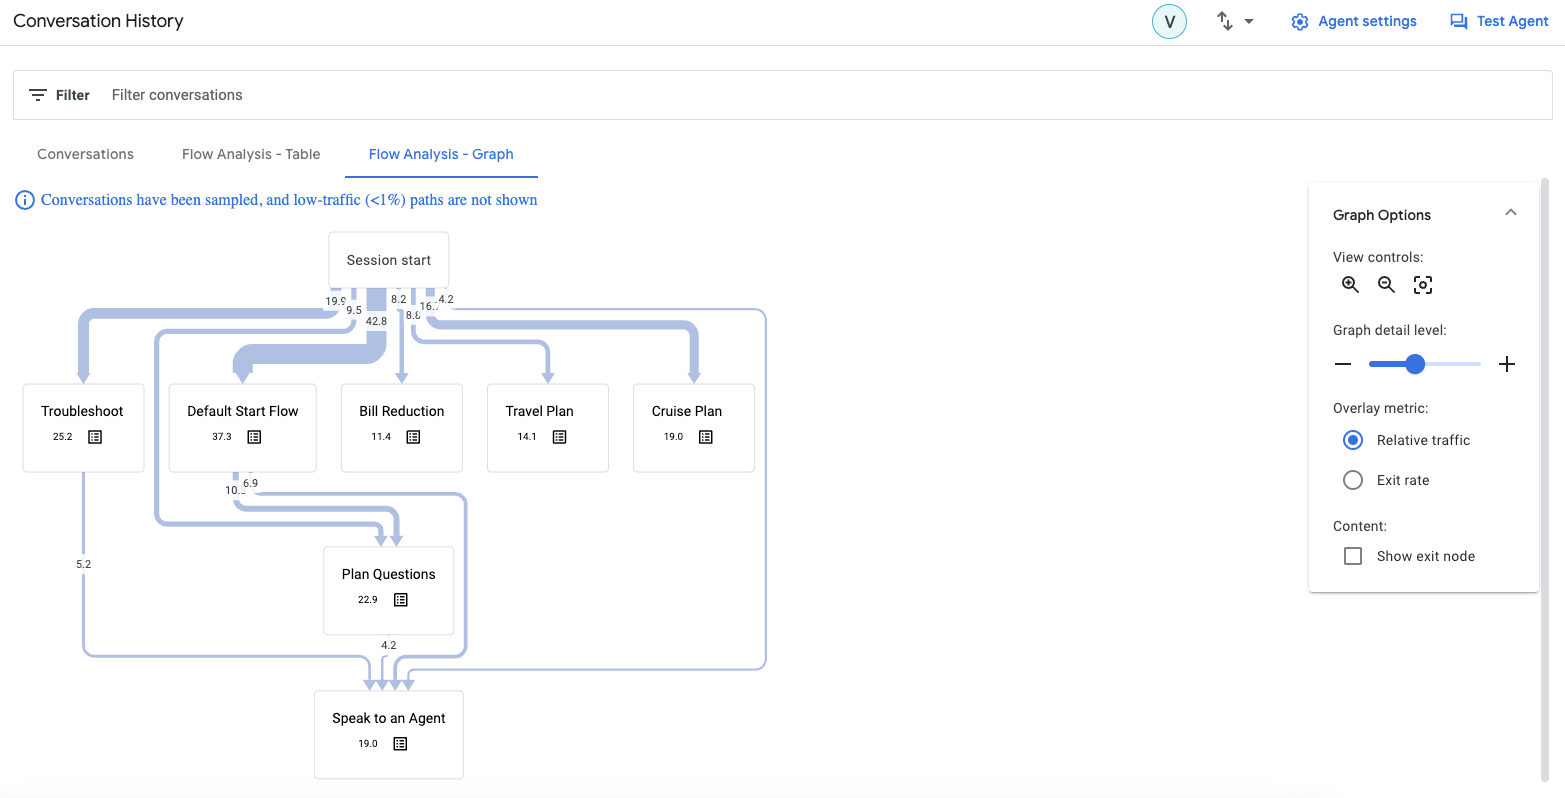Open the sort order dropdown arrow in header

(x=1247, y=20)
